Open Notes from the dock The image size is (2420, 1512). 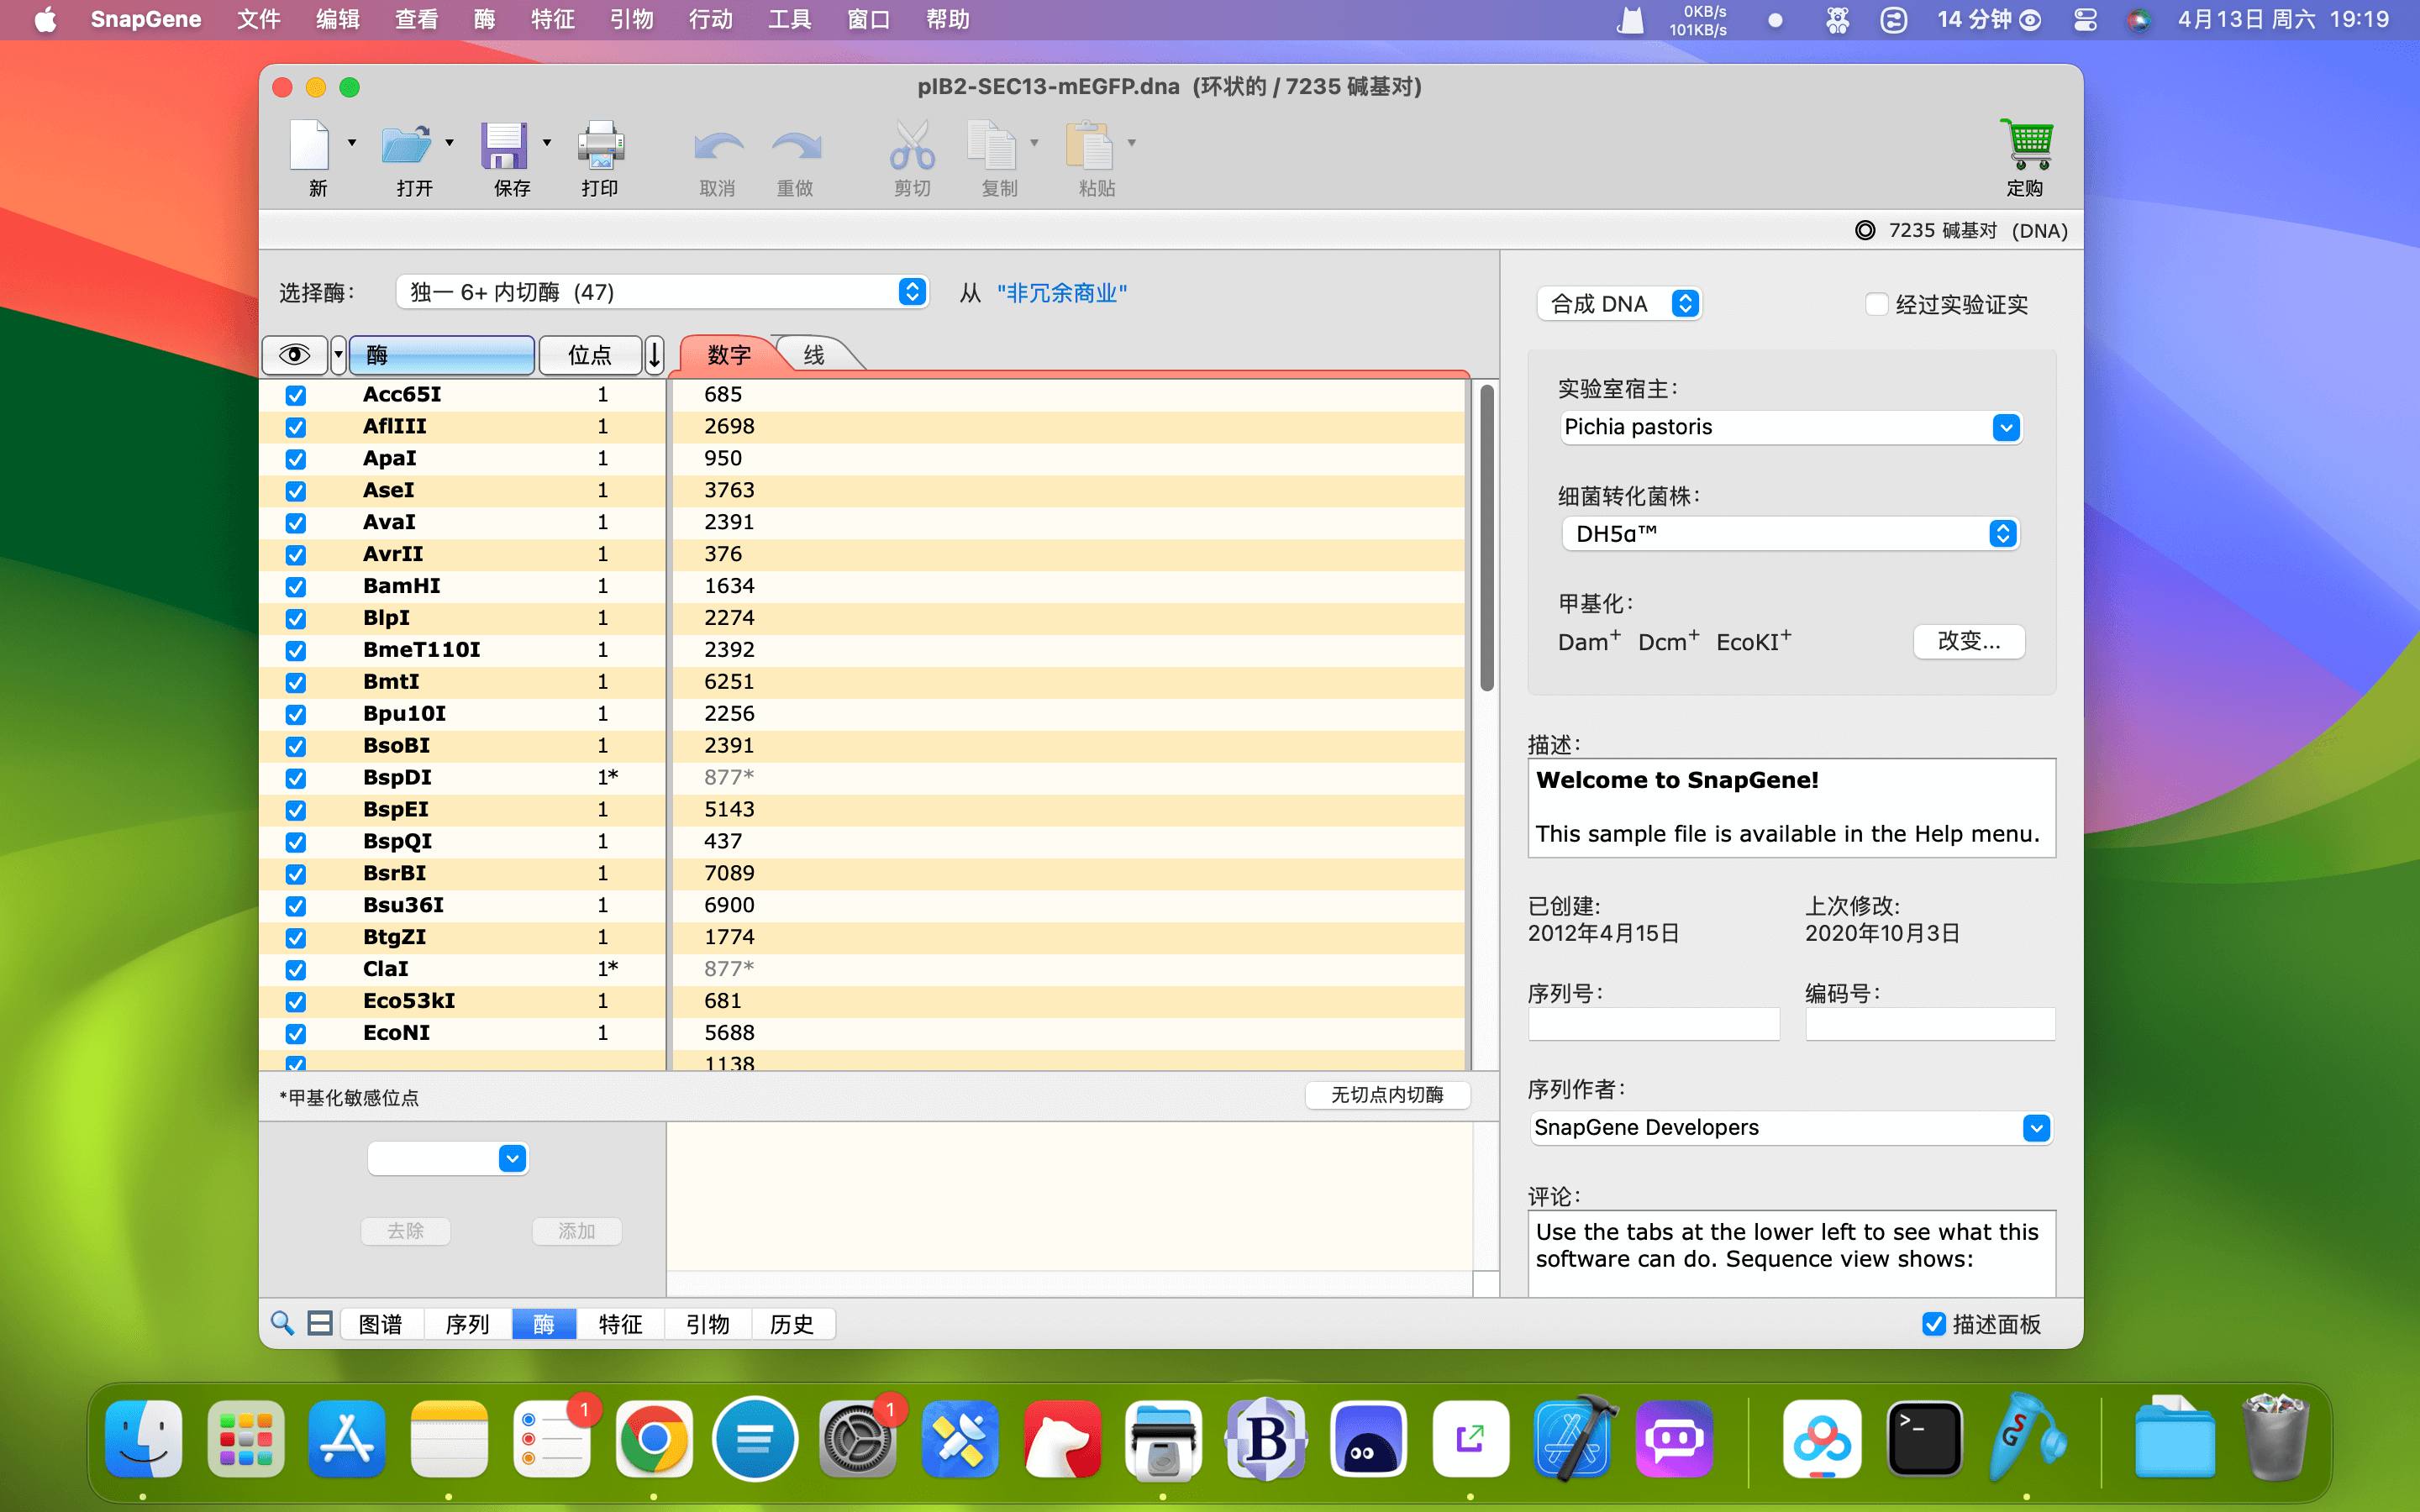click(x=449, y=1439)
